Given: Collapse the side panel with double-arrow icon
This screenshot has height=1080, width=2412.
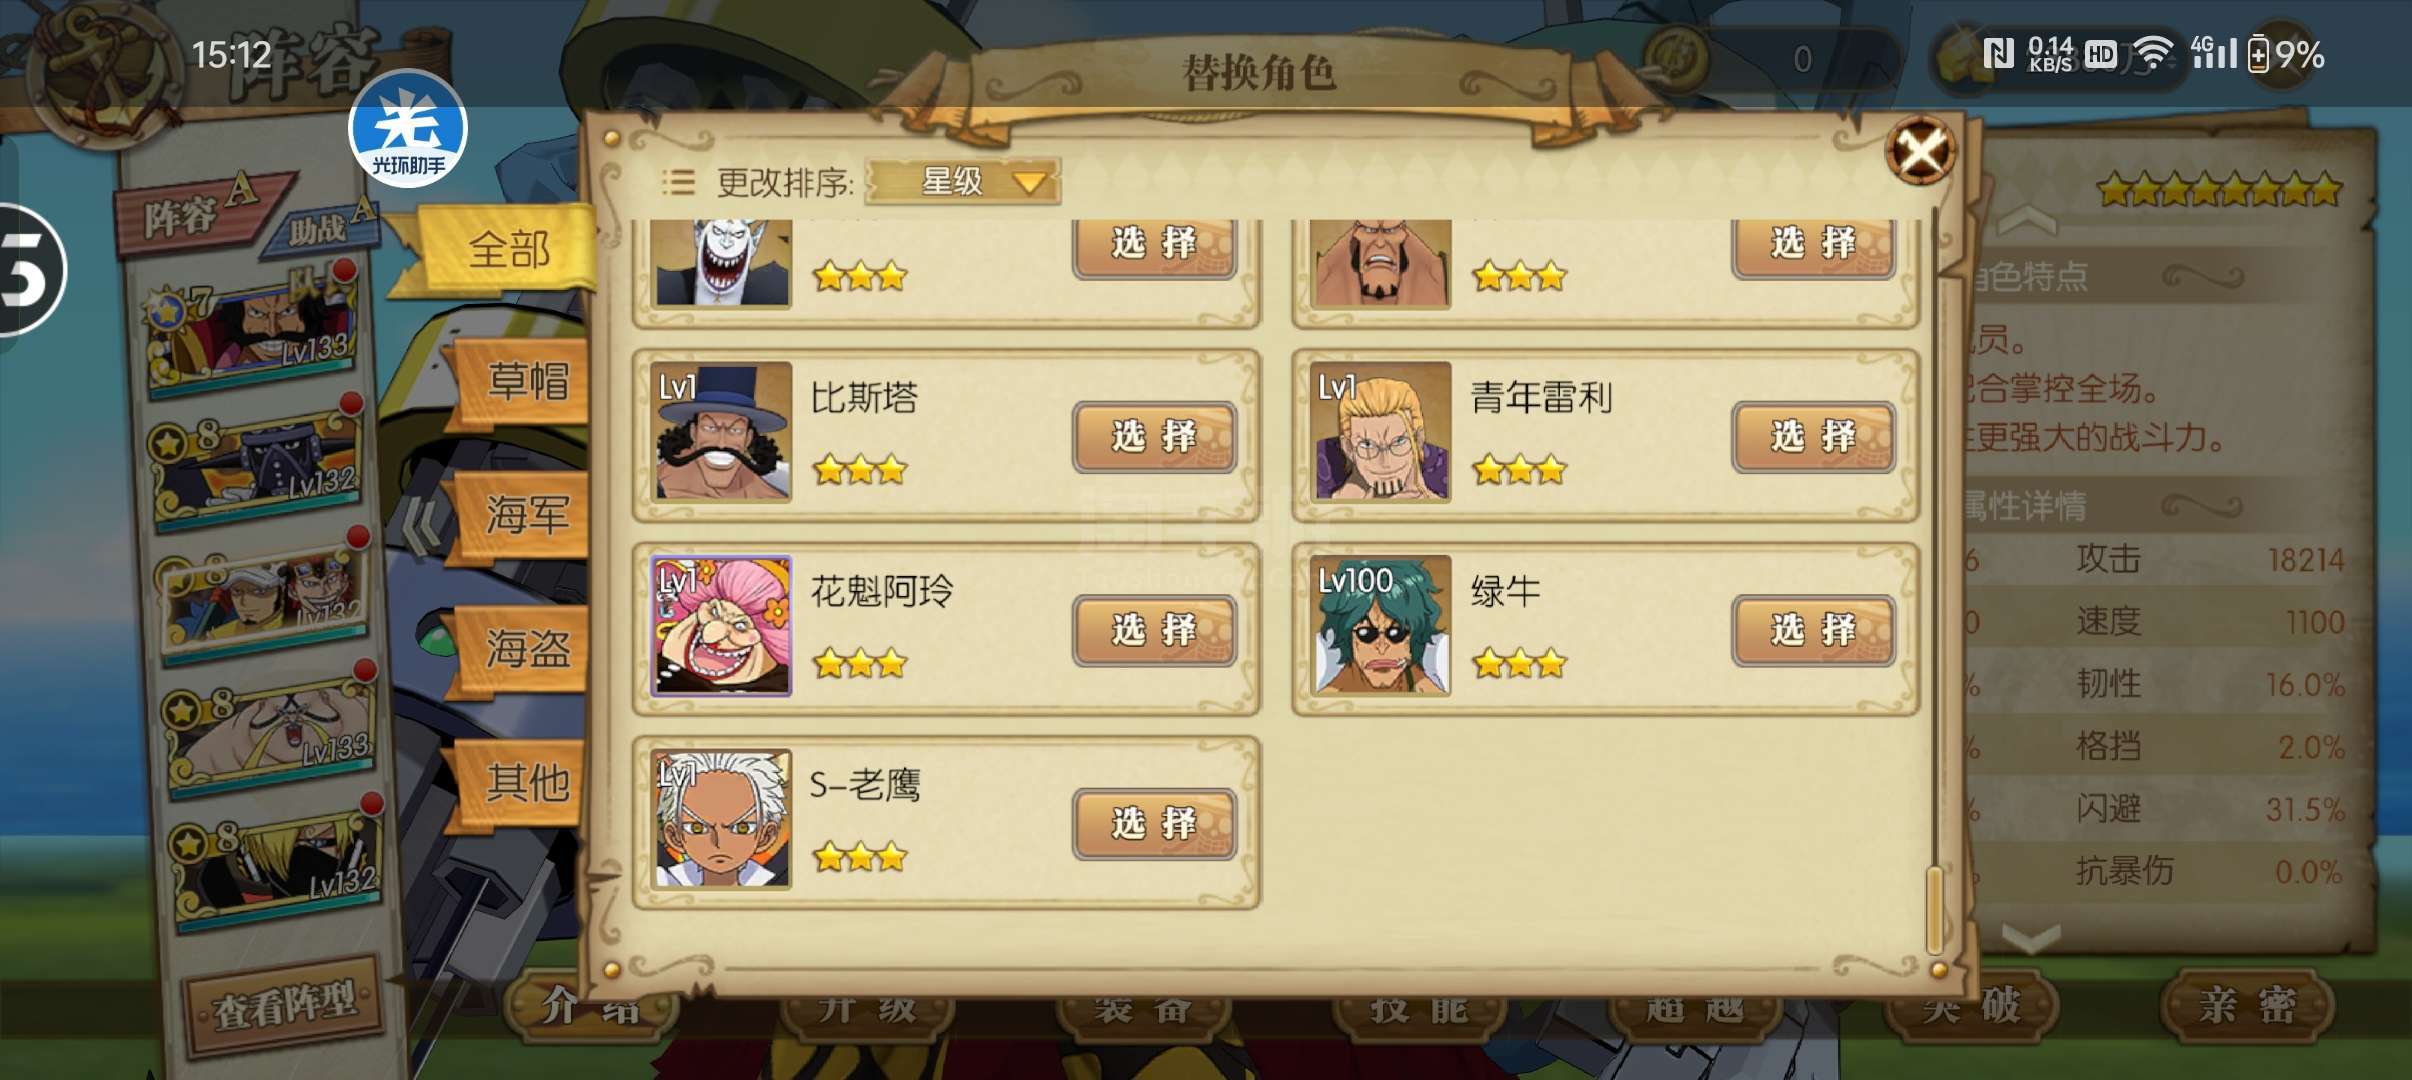Looking at the screenshot, I should click(x=420, y=523).
